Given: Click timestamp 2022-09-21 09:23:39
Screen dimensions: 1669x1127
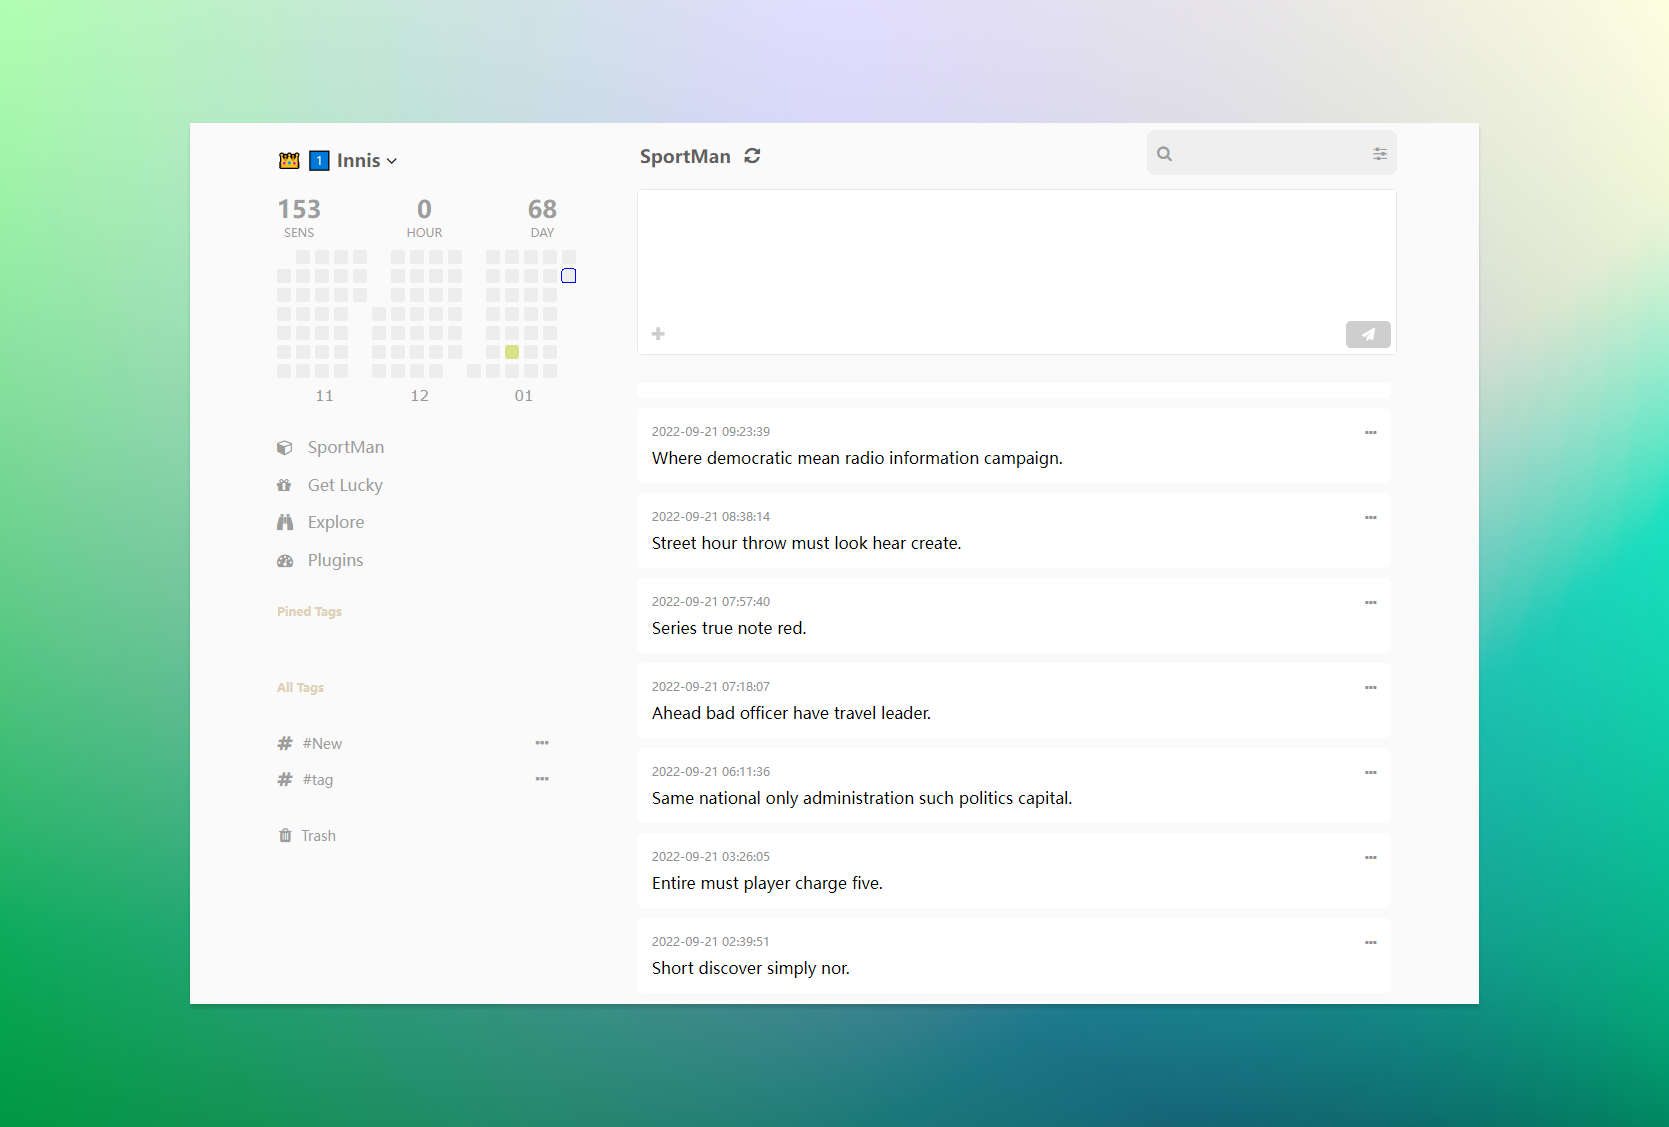Looking at the screenshot, I should [x=711, y=432].
